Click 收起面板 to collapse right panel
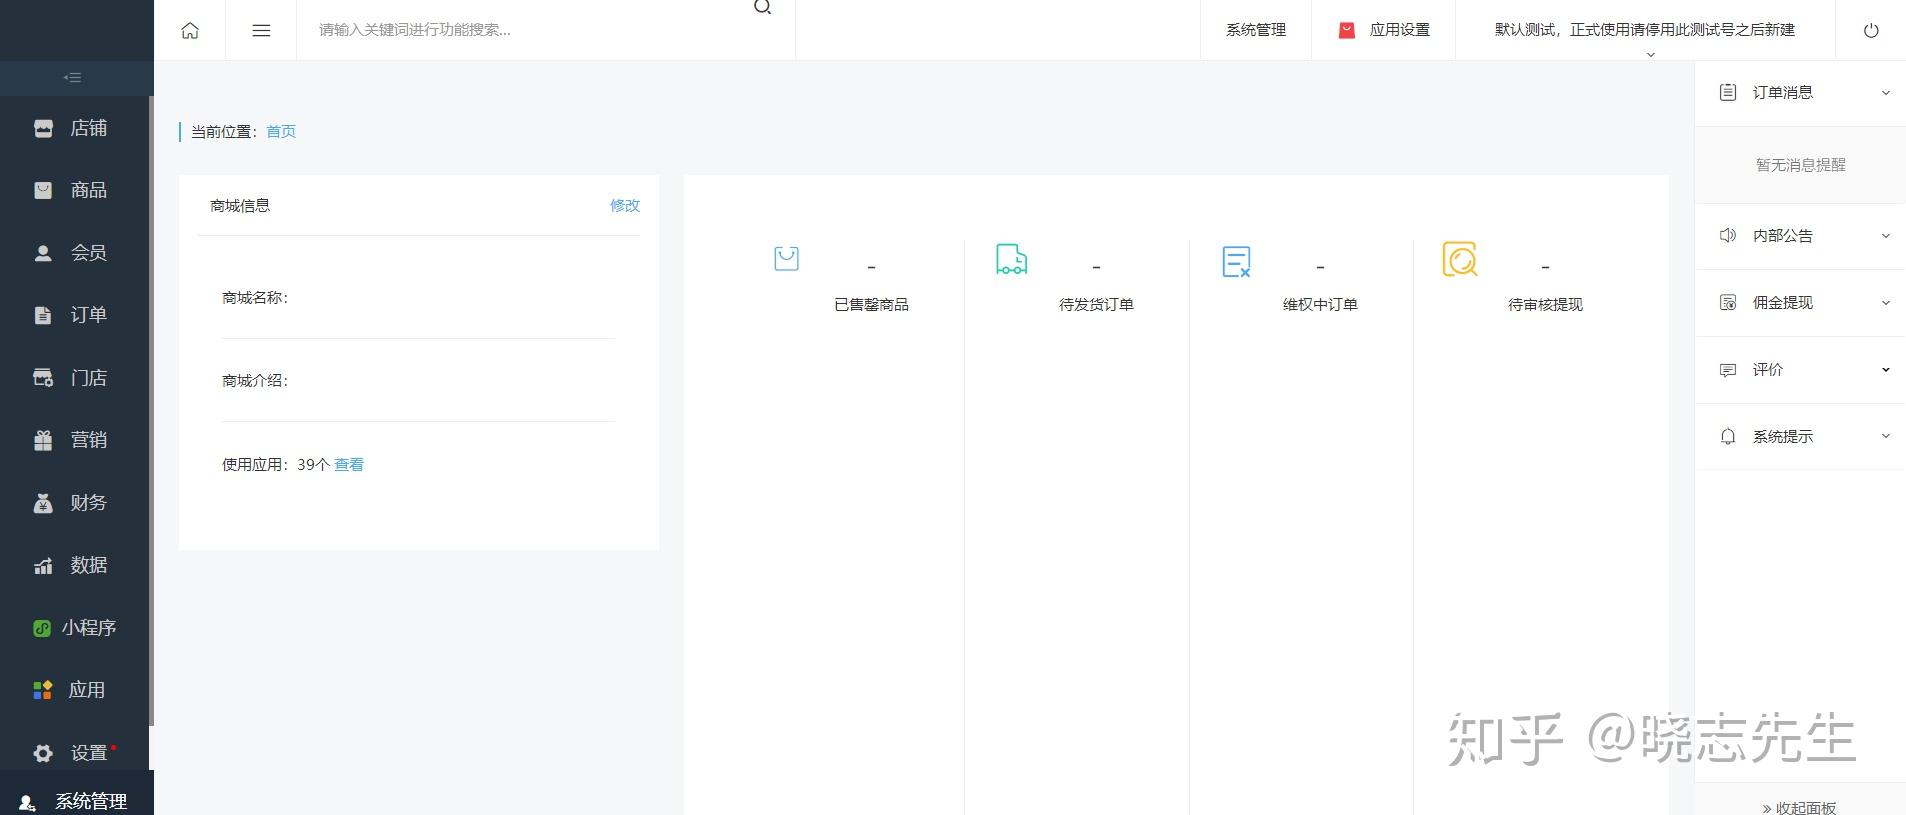Viewport: 1906px width, 815px height. click(x=1800, y=807)
